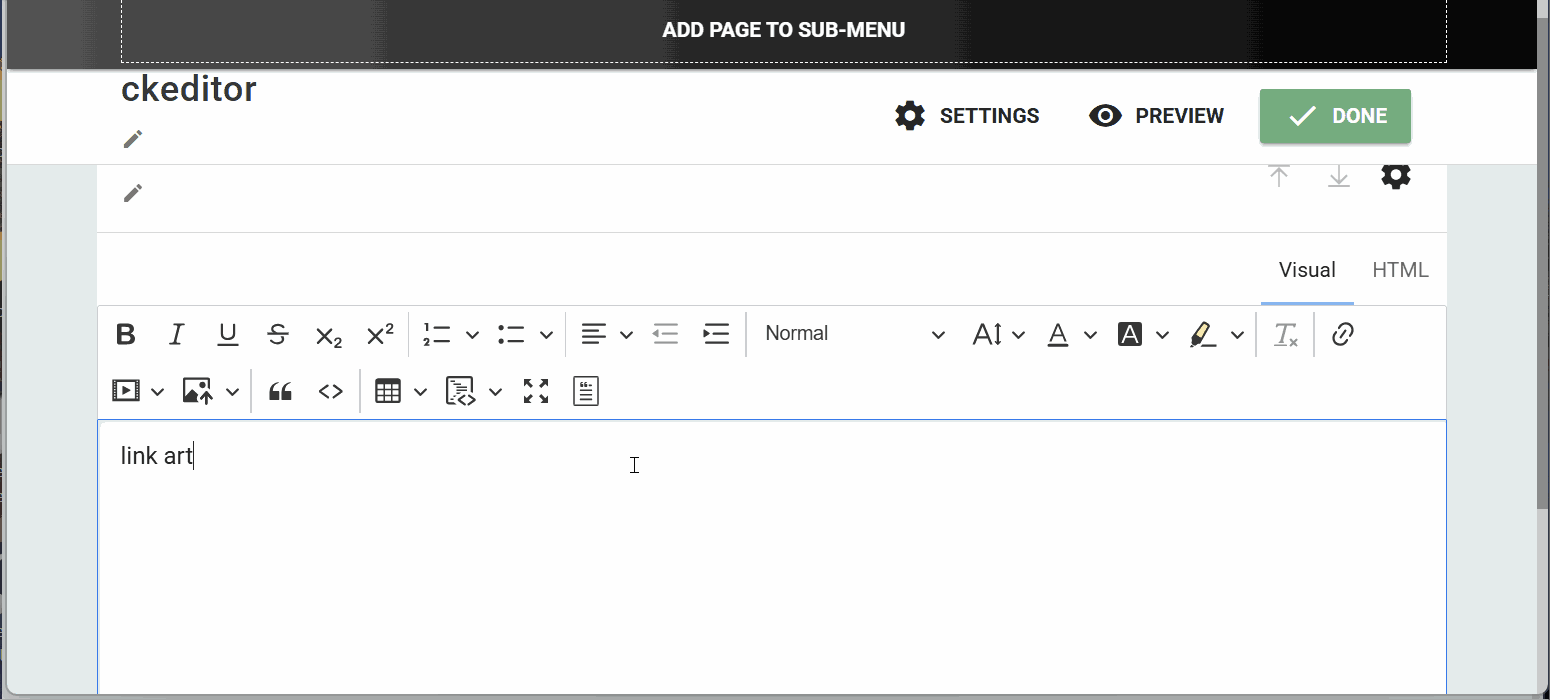Image resolution: width=1550 pixels, height=700 pixels.
Task: Move block down arrow icon
Action: (x=1338, y=176)
